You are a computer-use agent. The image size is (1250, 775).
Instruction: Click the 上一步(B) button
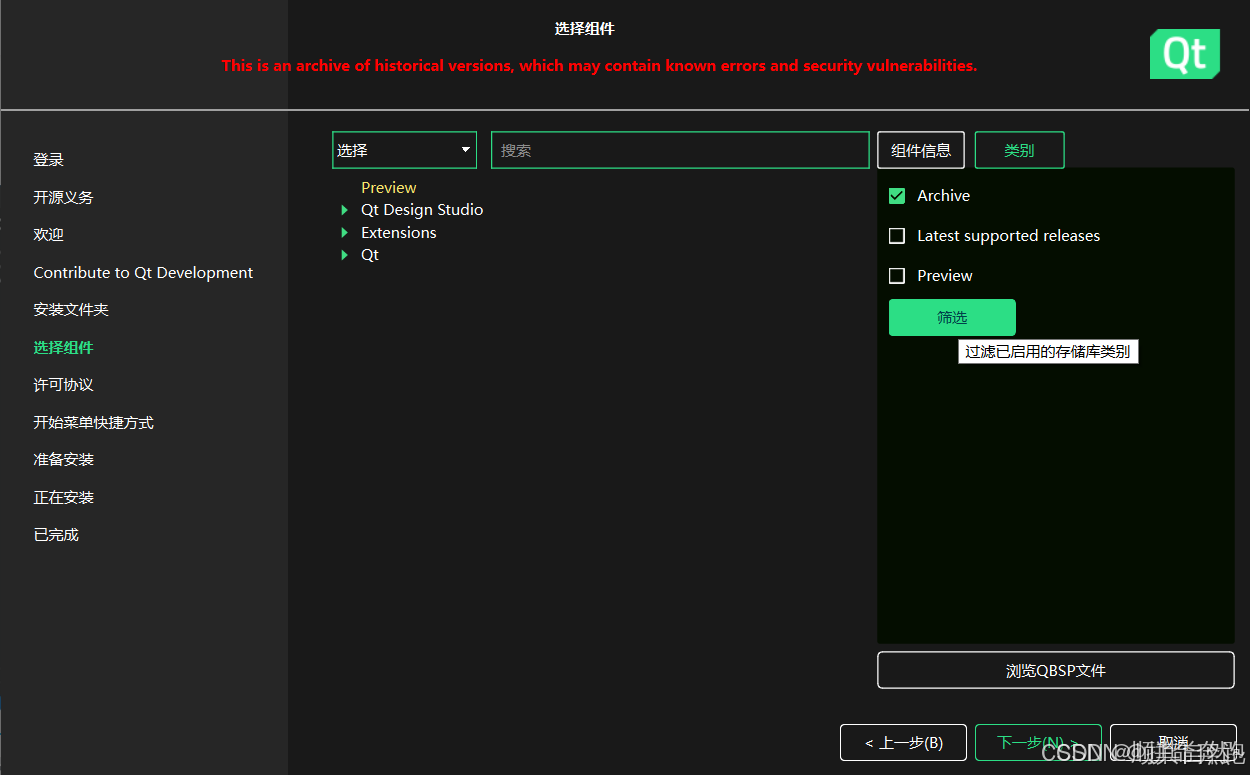[903, 742]
